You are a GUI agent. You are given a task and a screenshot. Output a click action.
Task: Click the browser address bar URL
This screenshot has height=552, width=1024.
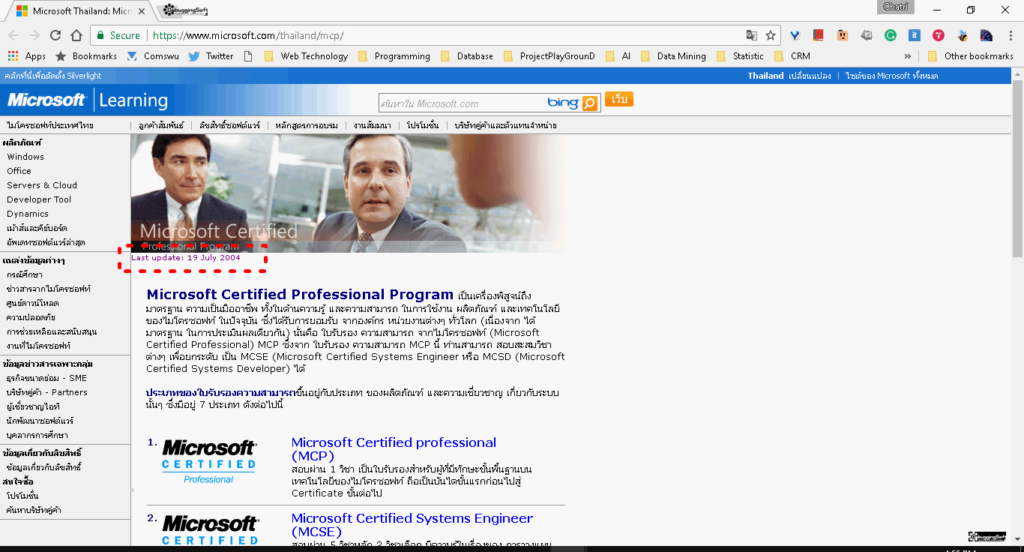tap(248, 35)
